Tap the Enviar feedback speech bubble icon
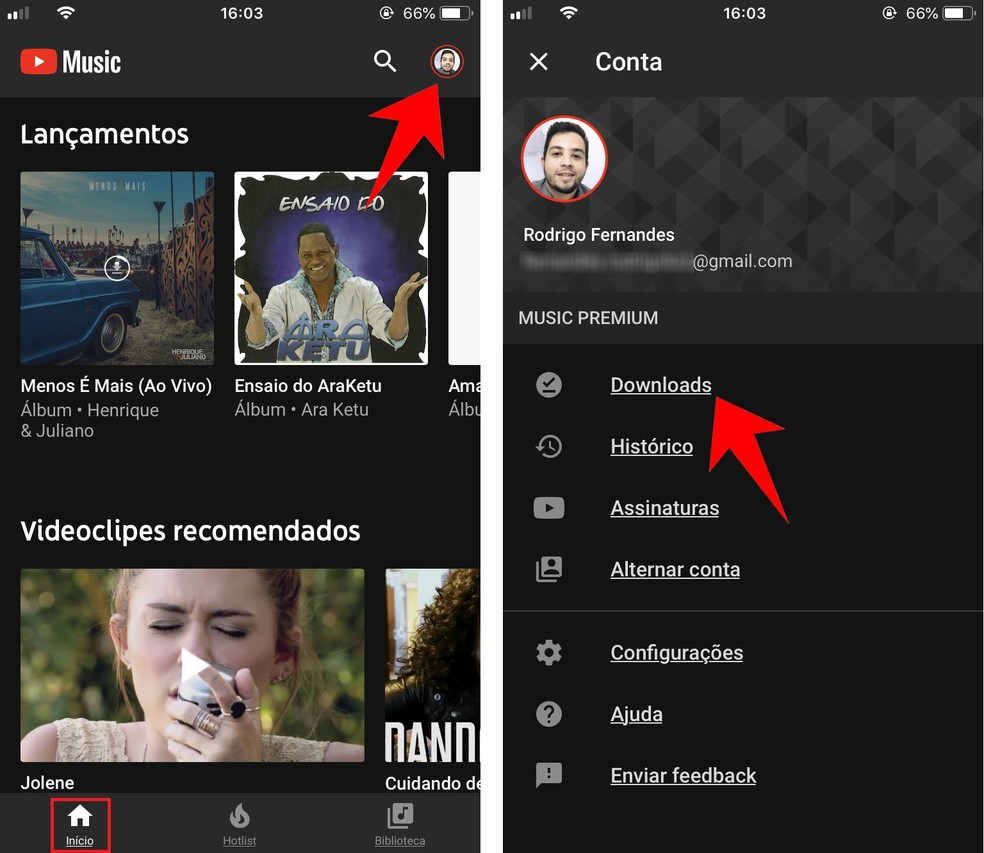Image resolution: width=984 pixels, height=853 pixels. (548, 775)
